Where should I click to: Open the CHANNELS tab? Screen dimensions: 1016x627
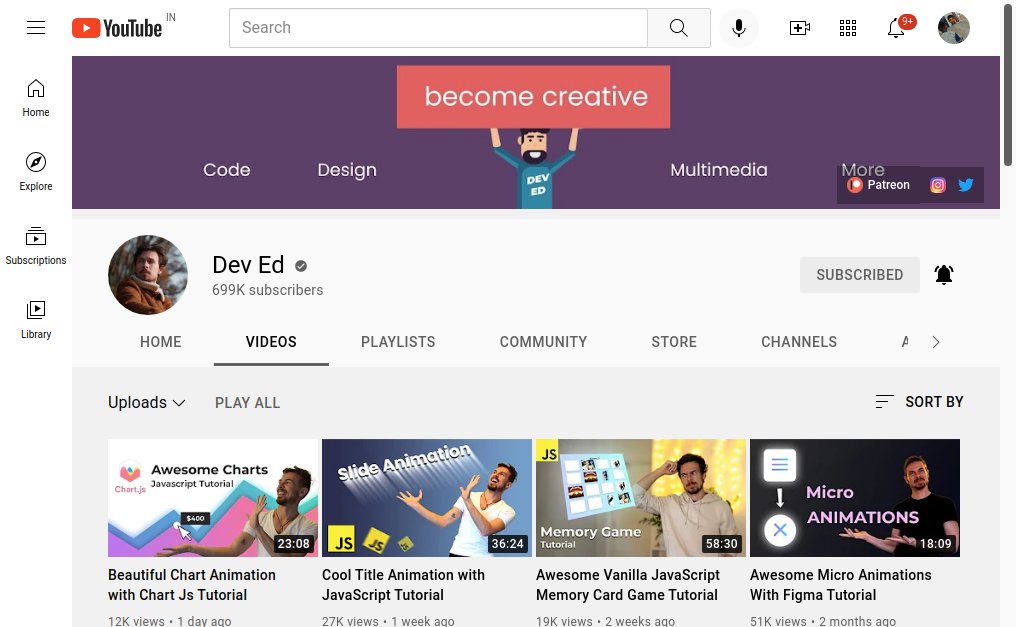tap(799, 342)
